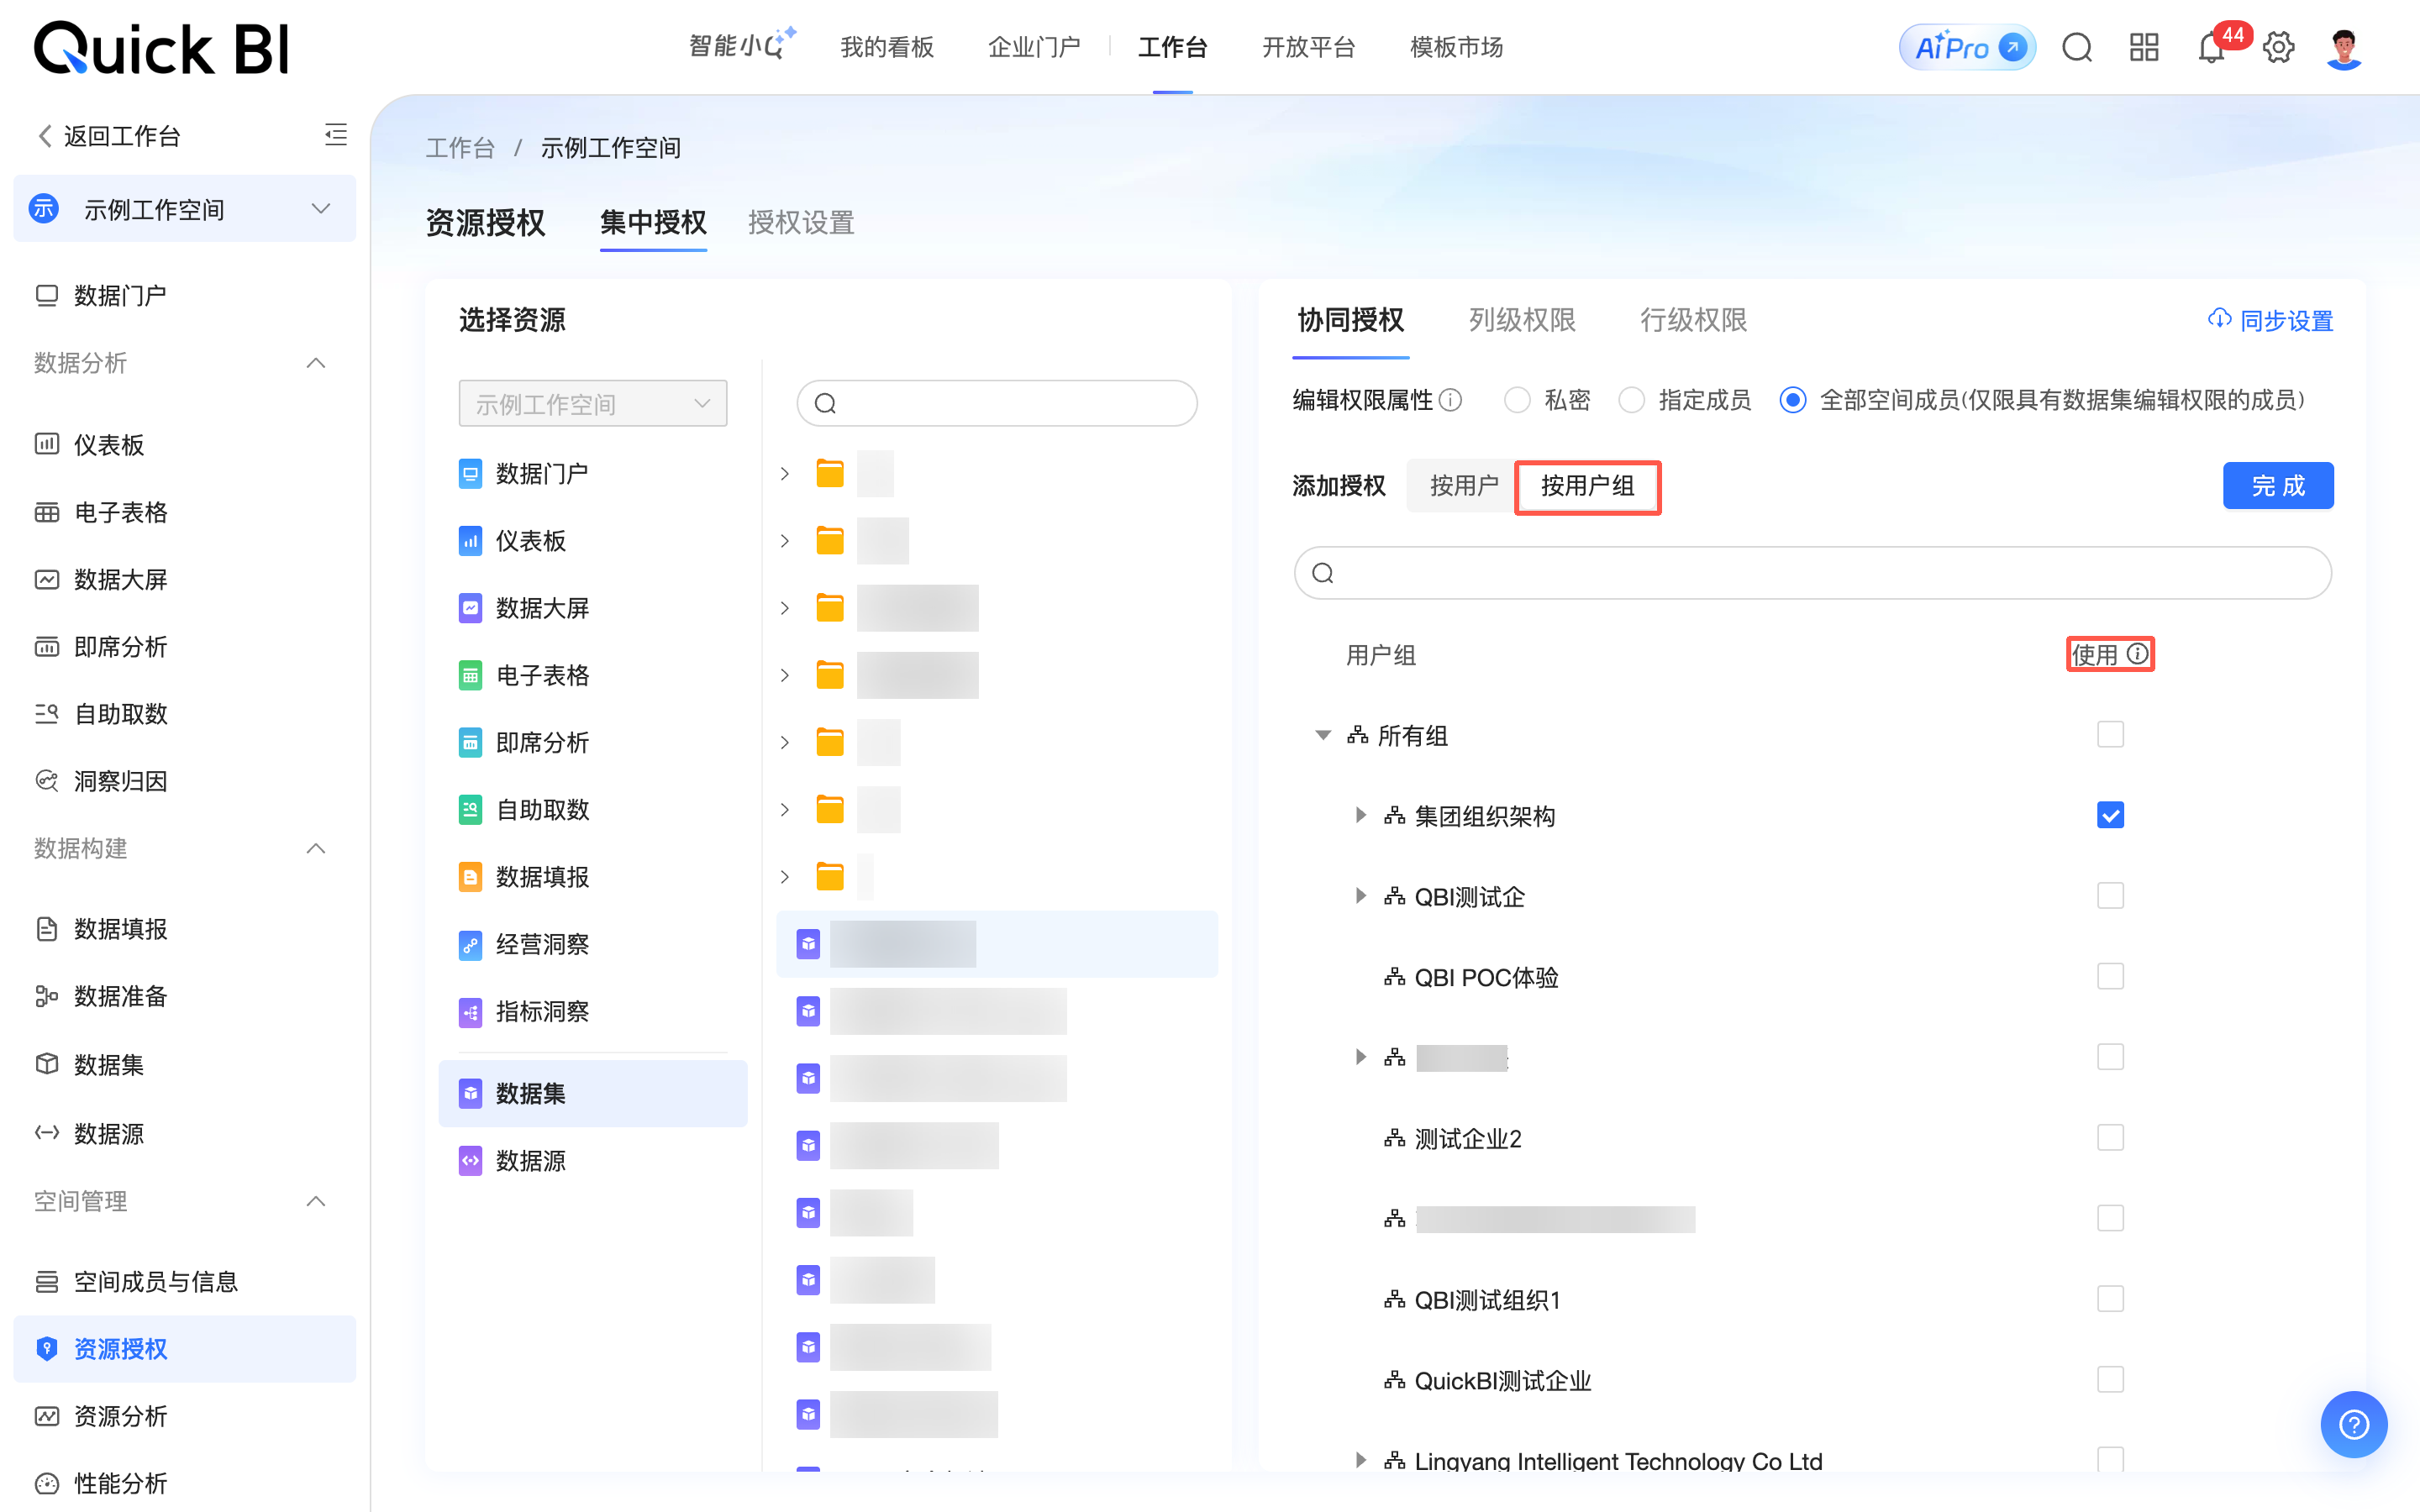Image resolution: width=2420 pixels, height=1512 pixels.
Task: Select the 全部空间成员 radio option
Action: 1793,400
